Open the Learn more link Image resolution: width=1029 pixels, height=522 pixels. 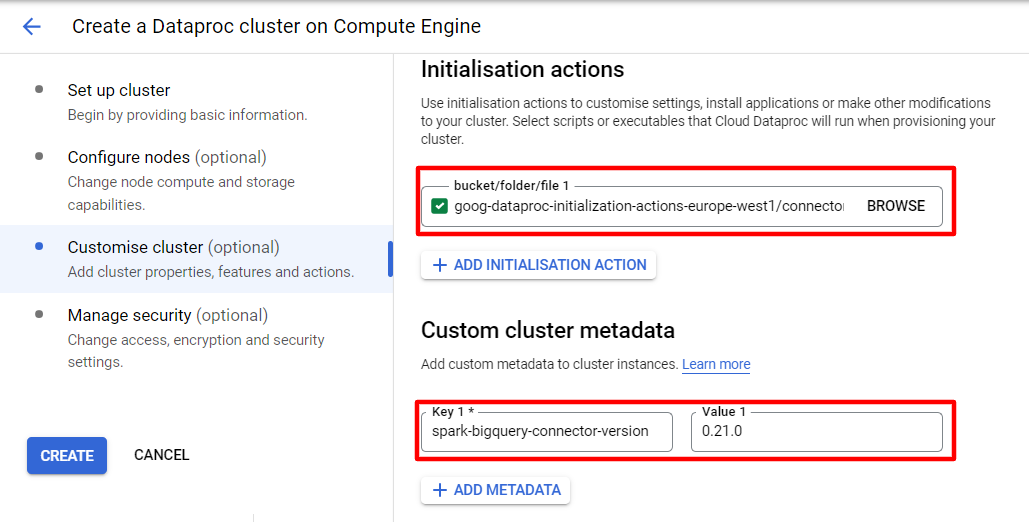pos(716,364)
